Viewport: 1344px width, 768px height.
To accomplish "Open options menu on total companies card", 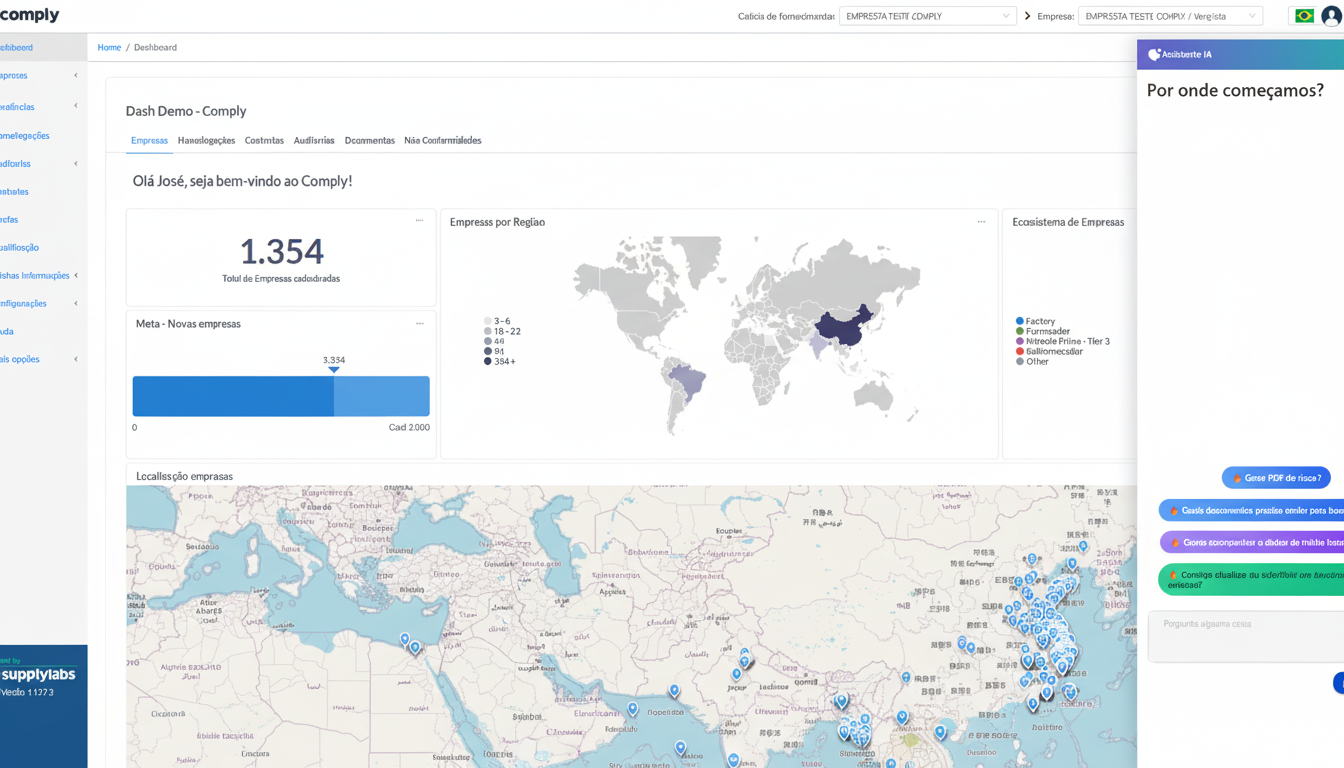I will (419, 221).
